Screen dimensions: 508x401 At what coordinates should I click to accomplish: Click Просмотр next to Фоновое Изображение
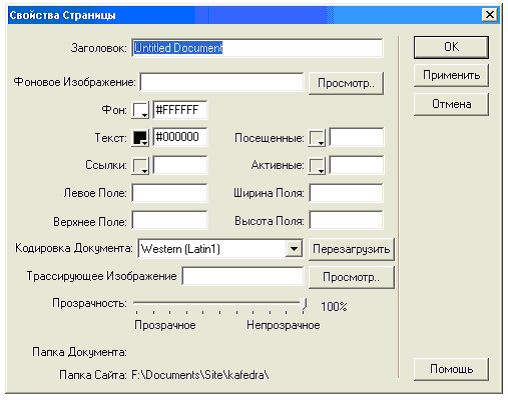tap(346, 83)
